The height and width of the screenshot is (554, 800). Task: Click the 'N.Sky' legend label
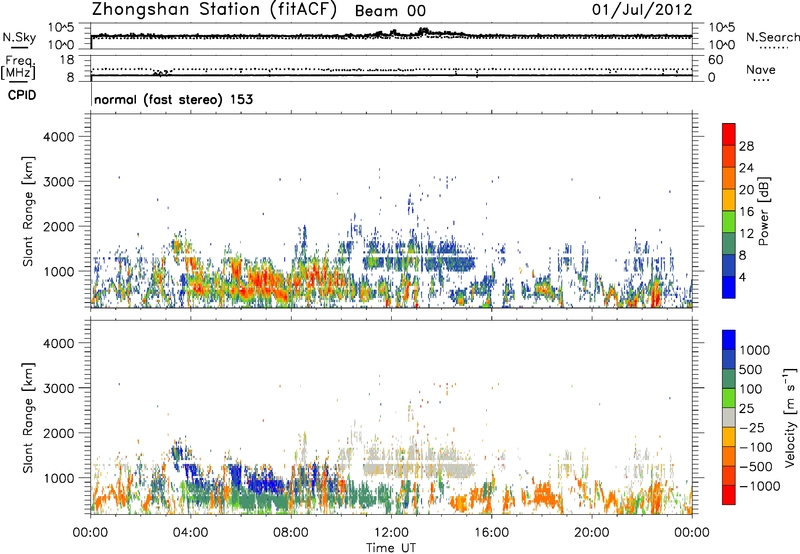tap(19, 37)
